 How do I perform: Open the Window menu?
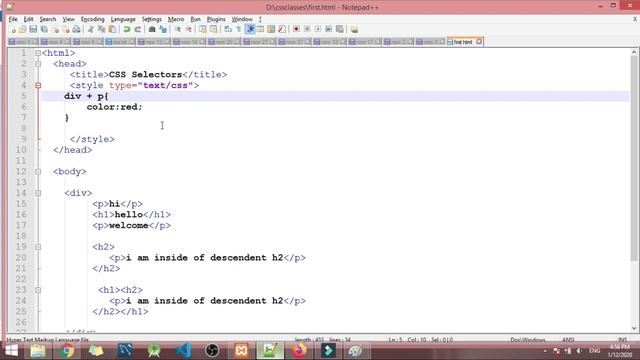[x=242, y=19]
